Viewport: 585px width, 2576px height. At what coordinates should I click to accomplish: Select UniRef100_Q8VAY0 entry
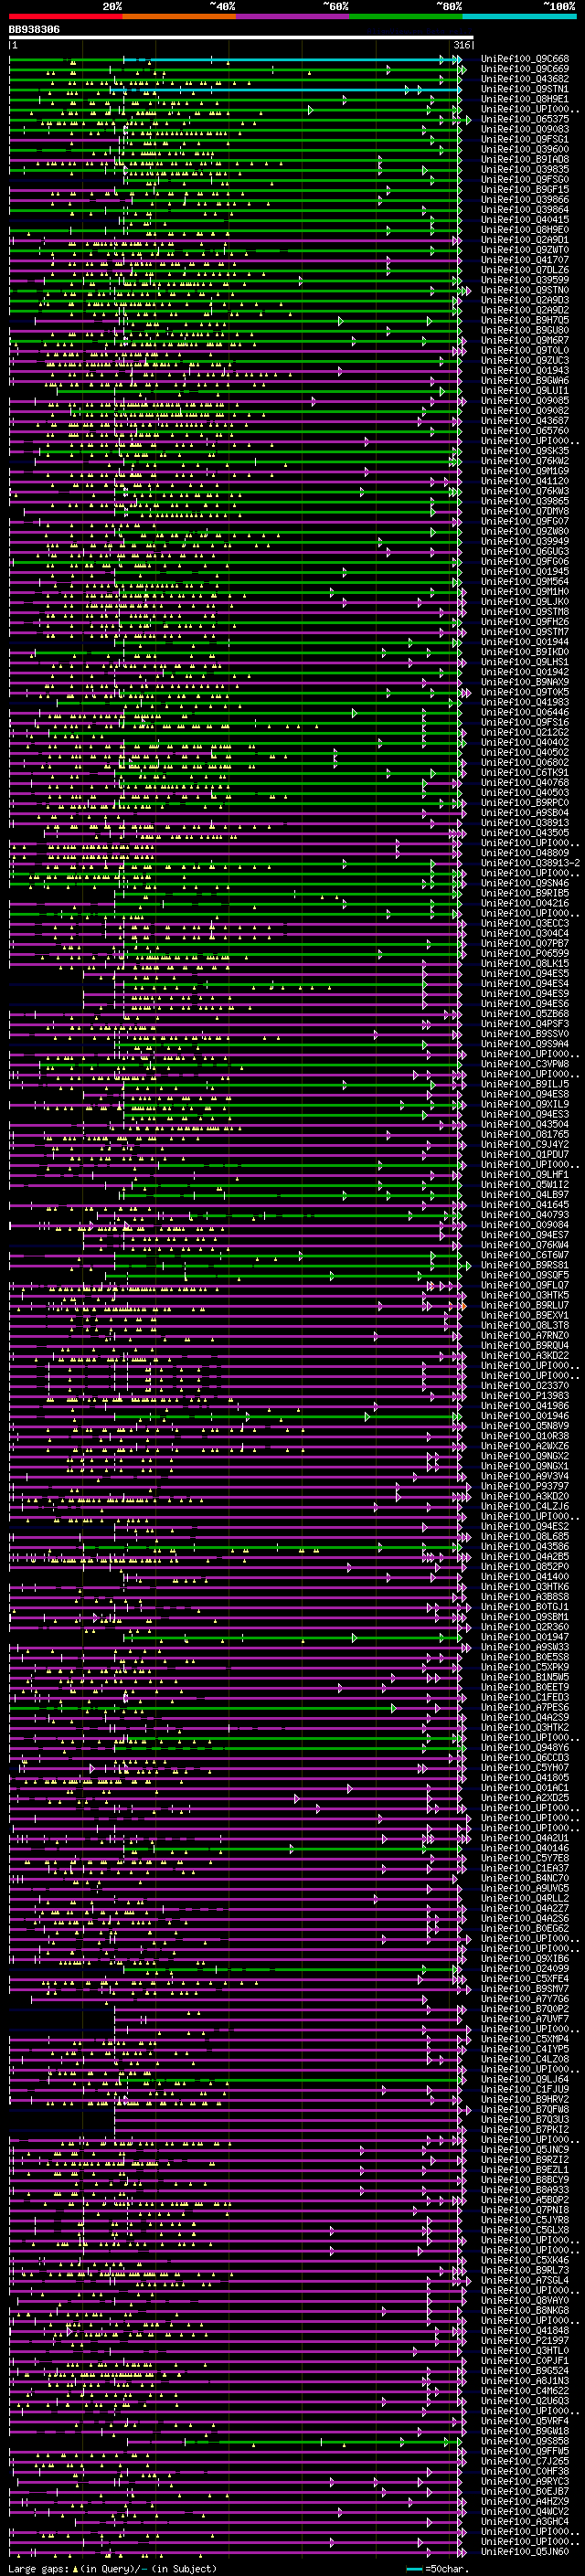(x=525, y=2300)
